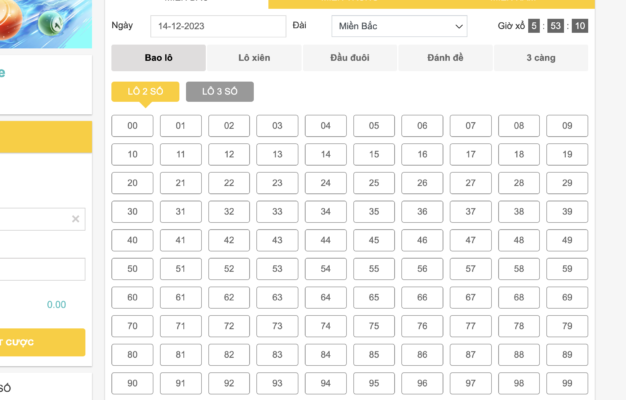This screenshot has width=626, height=400.
Task: Switch to the Bao lô tab
Action: click(x=158, y=58)
